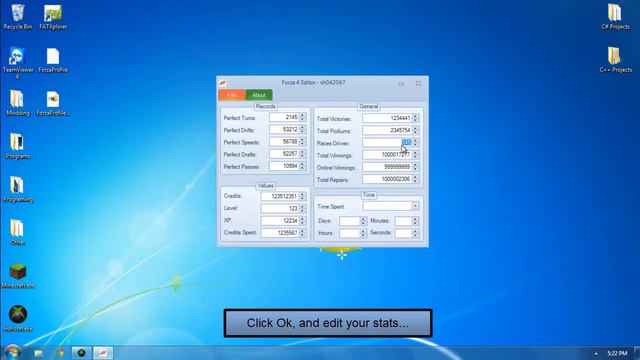Select the ForzaProfile file with orange icon
640x360 pixels.
[x=53, y=103]
